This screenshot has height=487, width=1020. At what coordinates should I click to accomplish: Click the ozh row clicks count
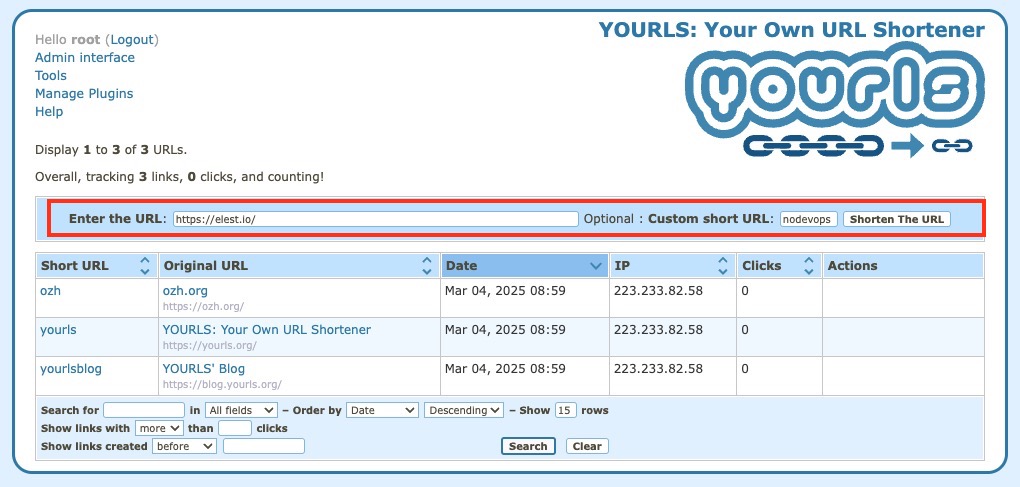click(x=745, y=291)
